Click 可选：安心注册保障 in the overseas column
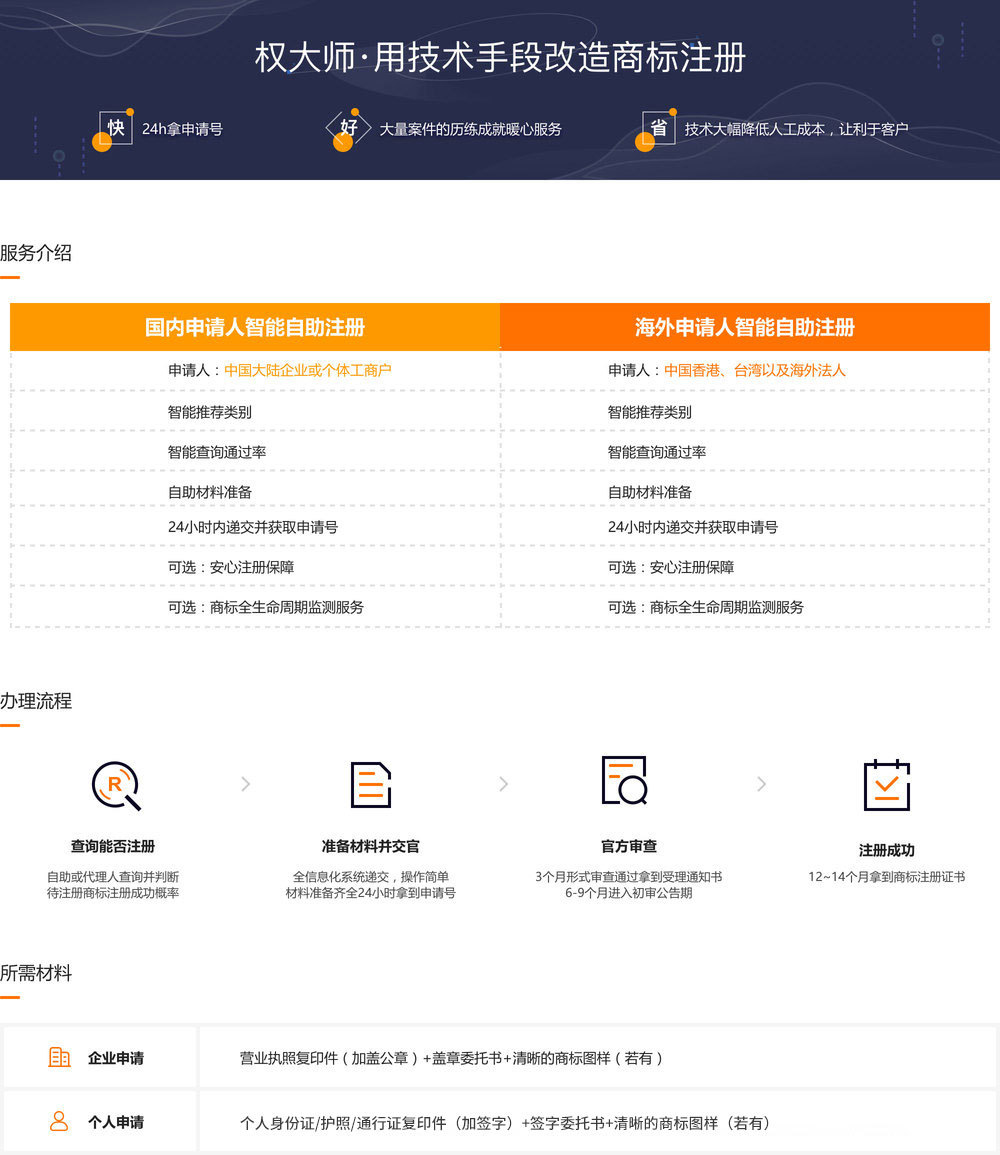1000x1155 pixels. (x=671, y=567)
